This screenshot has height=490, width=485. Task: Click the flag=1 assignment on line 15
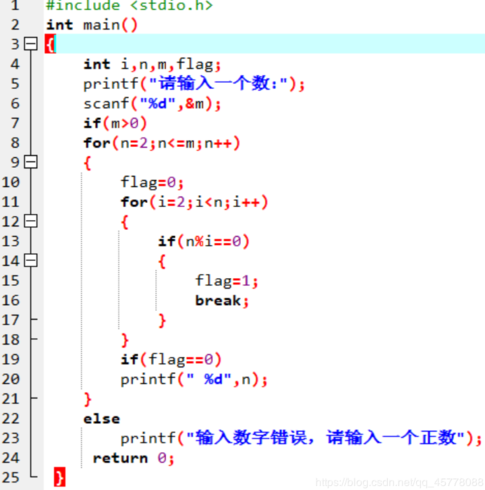point(227,281)
